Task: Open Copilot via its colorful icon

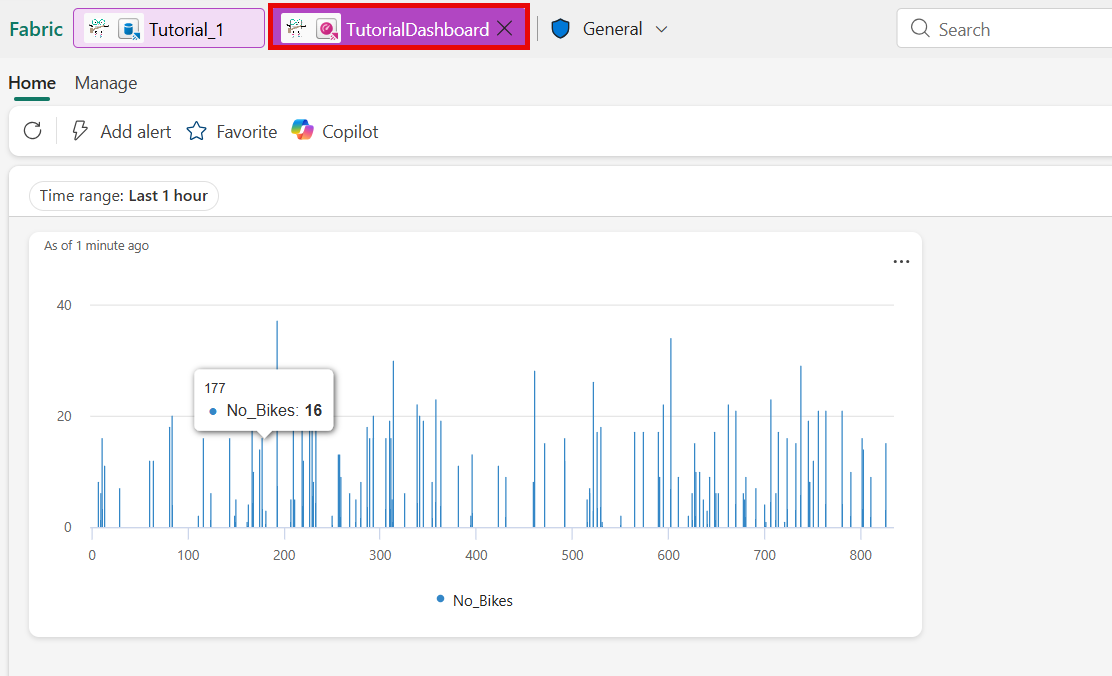Action: click(x=302, y=131)
